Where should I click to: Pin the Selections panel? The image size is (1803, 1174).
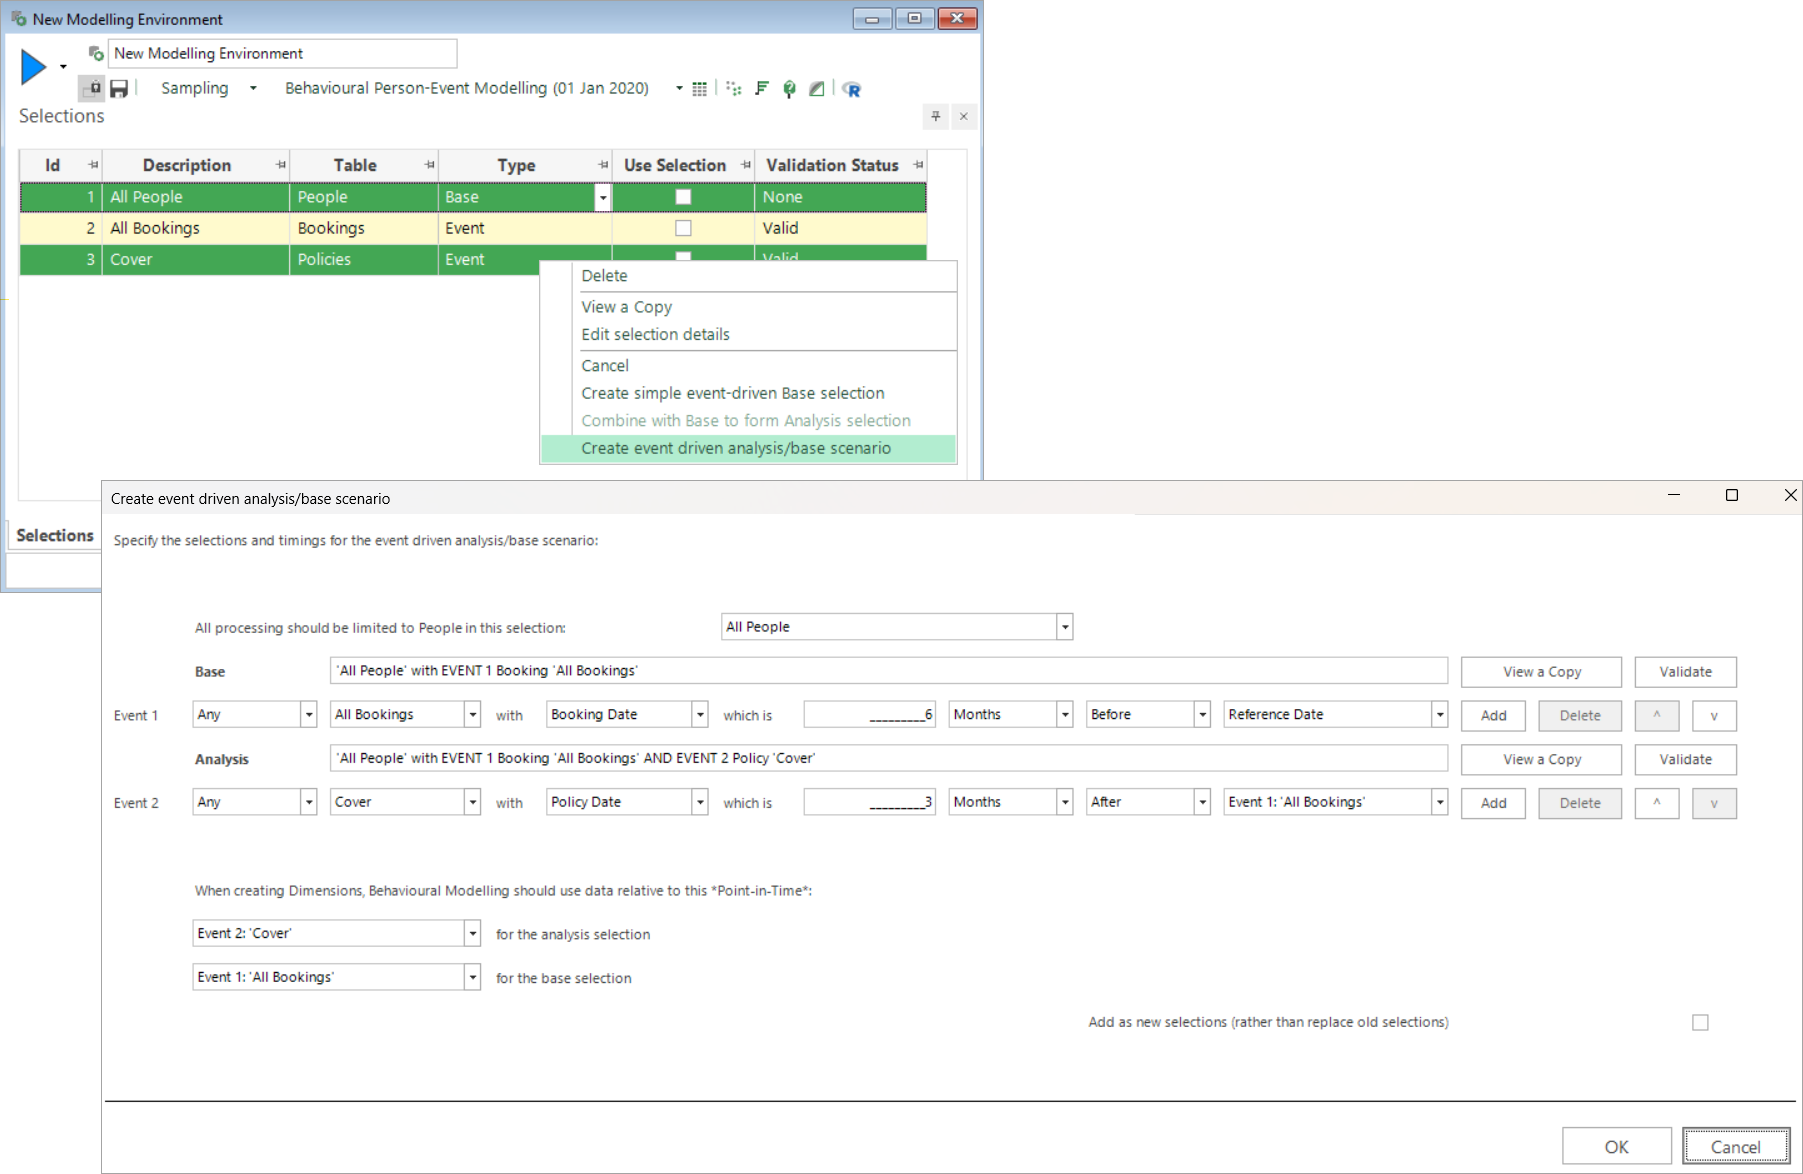[936, 117]
